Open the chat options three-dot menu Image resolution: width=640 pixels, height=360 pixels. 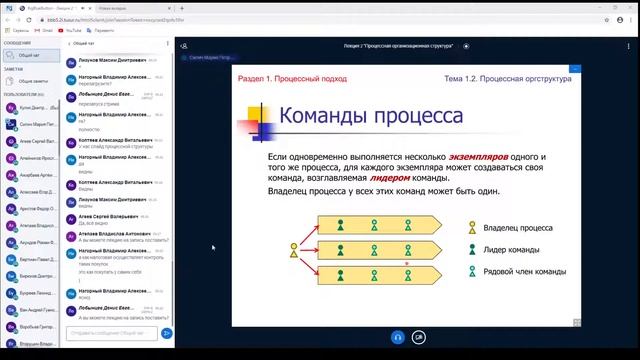167,43
